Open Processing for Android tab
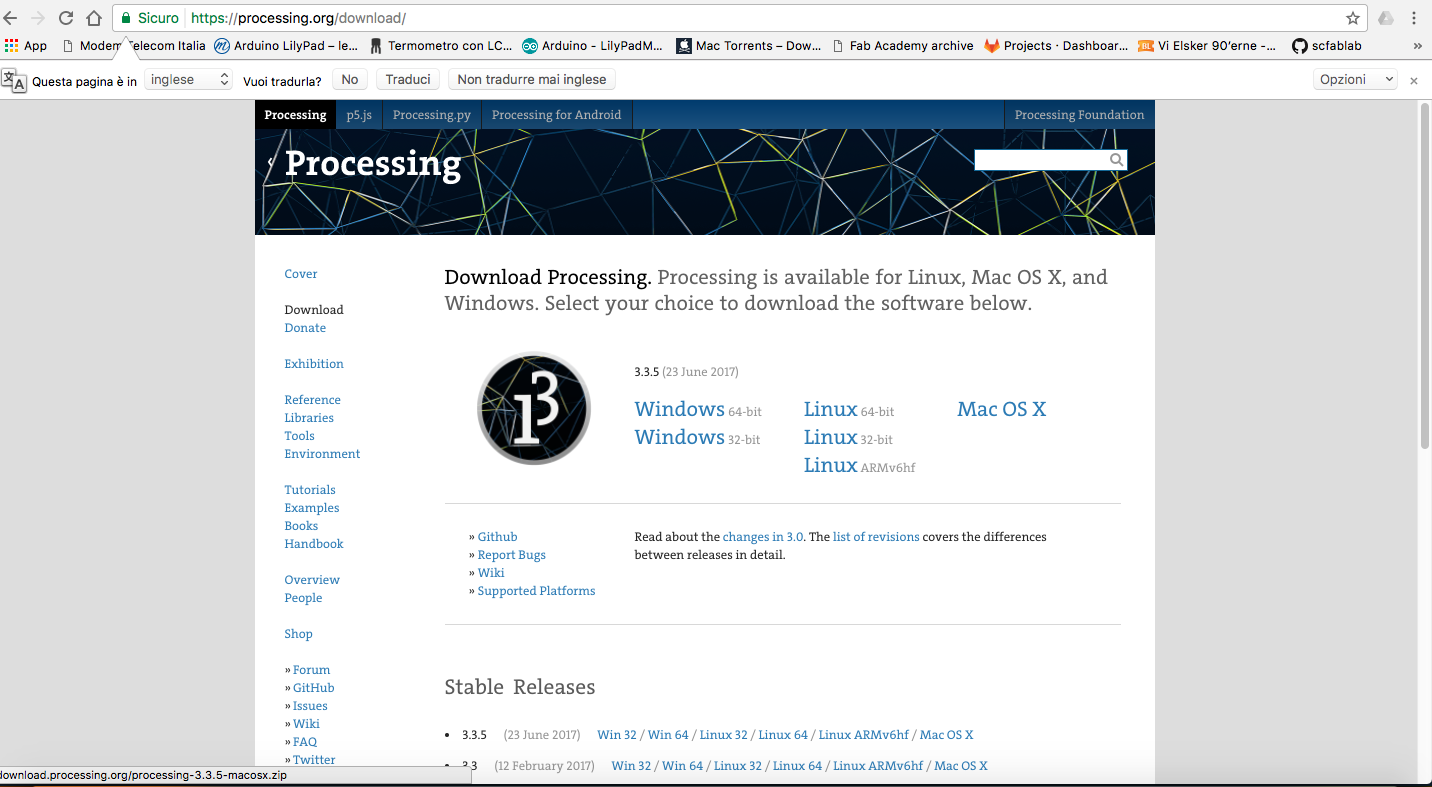The width and height of the screenshot is (1432, 787). pyautogui.click(x=556, y=115)
